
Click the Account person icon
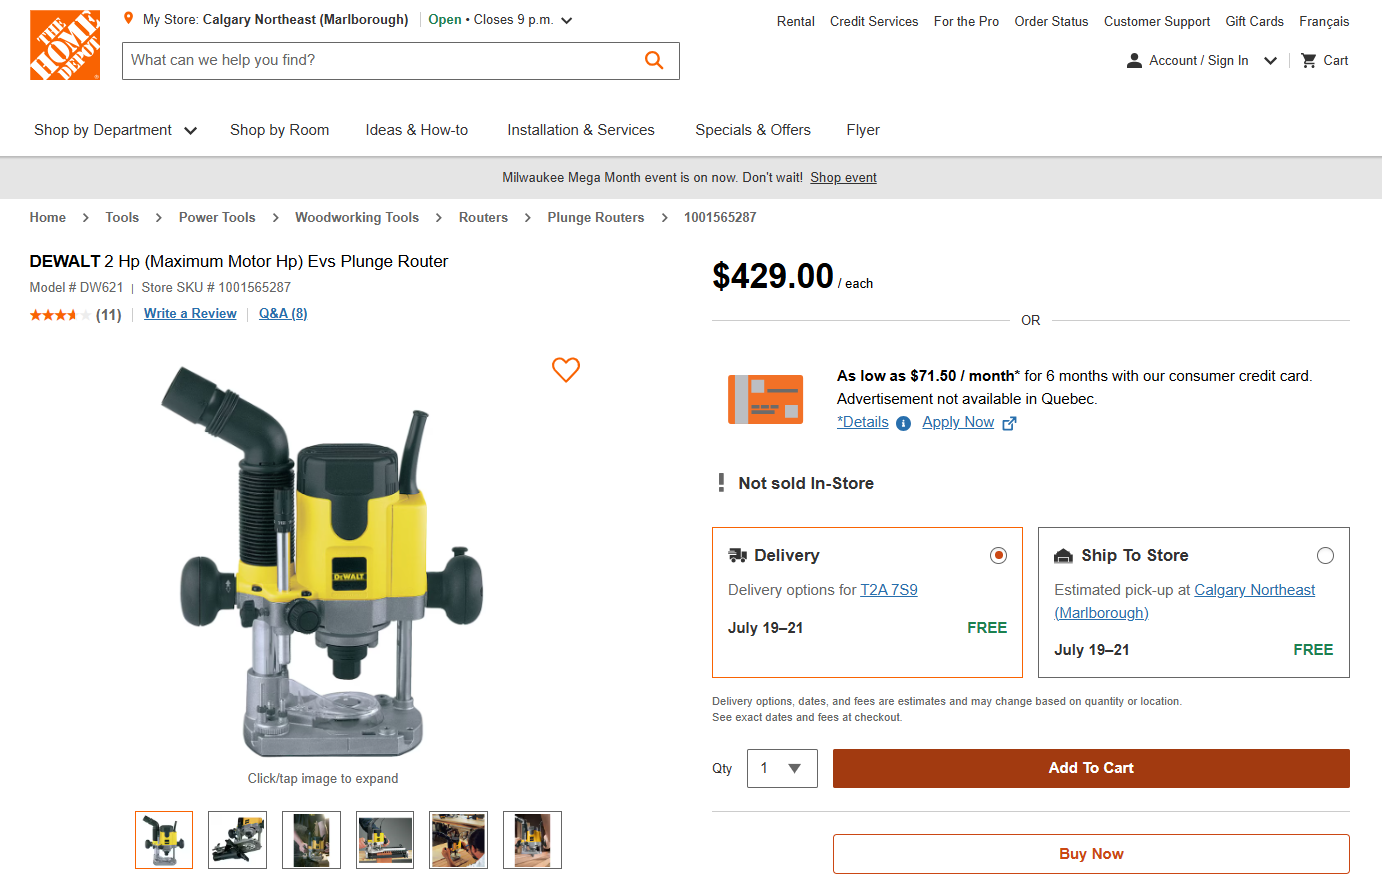click(1134, 61)
